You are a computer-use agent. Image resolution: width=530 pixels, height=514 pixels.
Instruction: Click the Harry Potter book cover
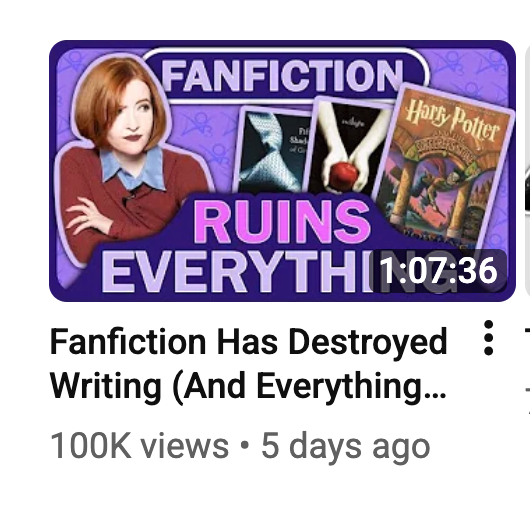445,165
